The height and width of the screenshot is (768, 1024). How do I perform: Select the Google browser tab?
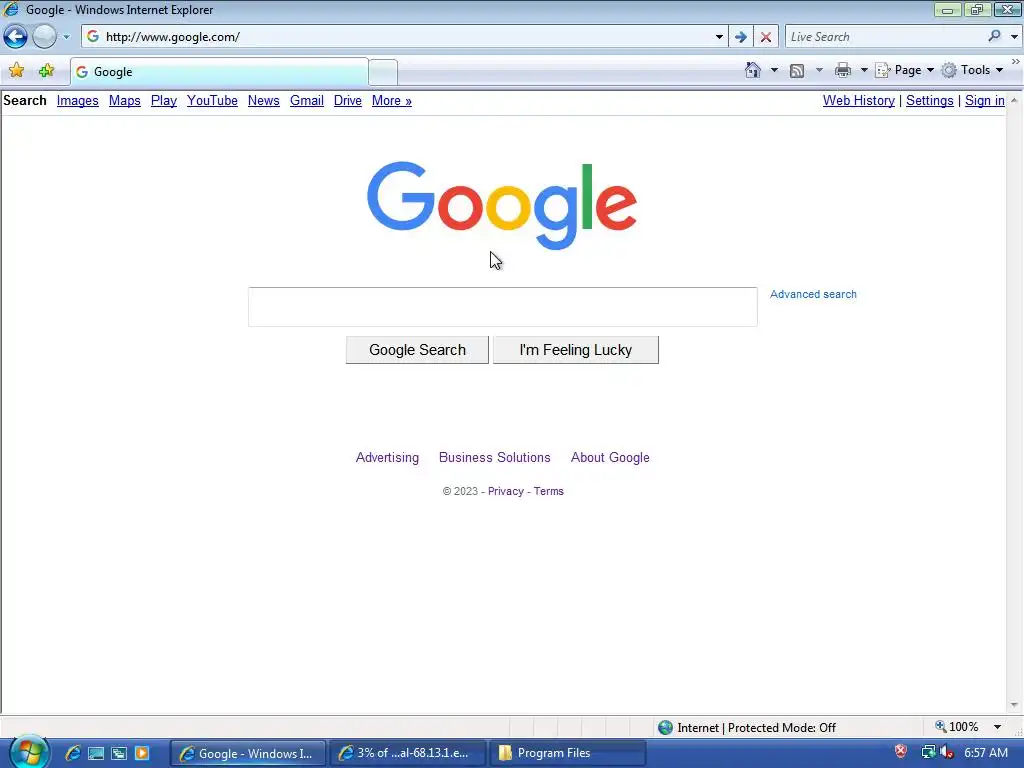219,72
